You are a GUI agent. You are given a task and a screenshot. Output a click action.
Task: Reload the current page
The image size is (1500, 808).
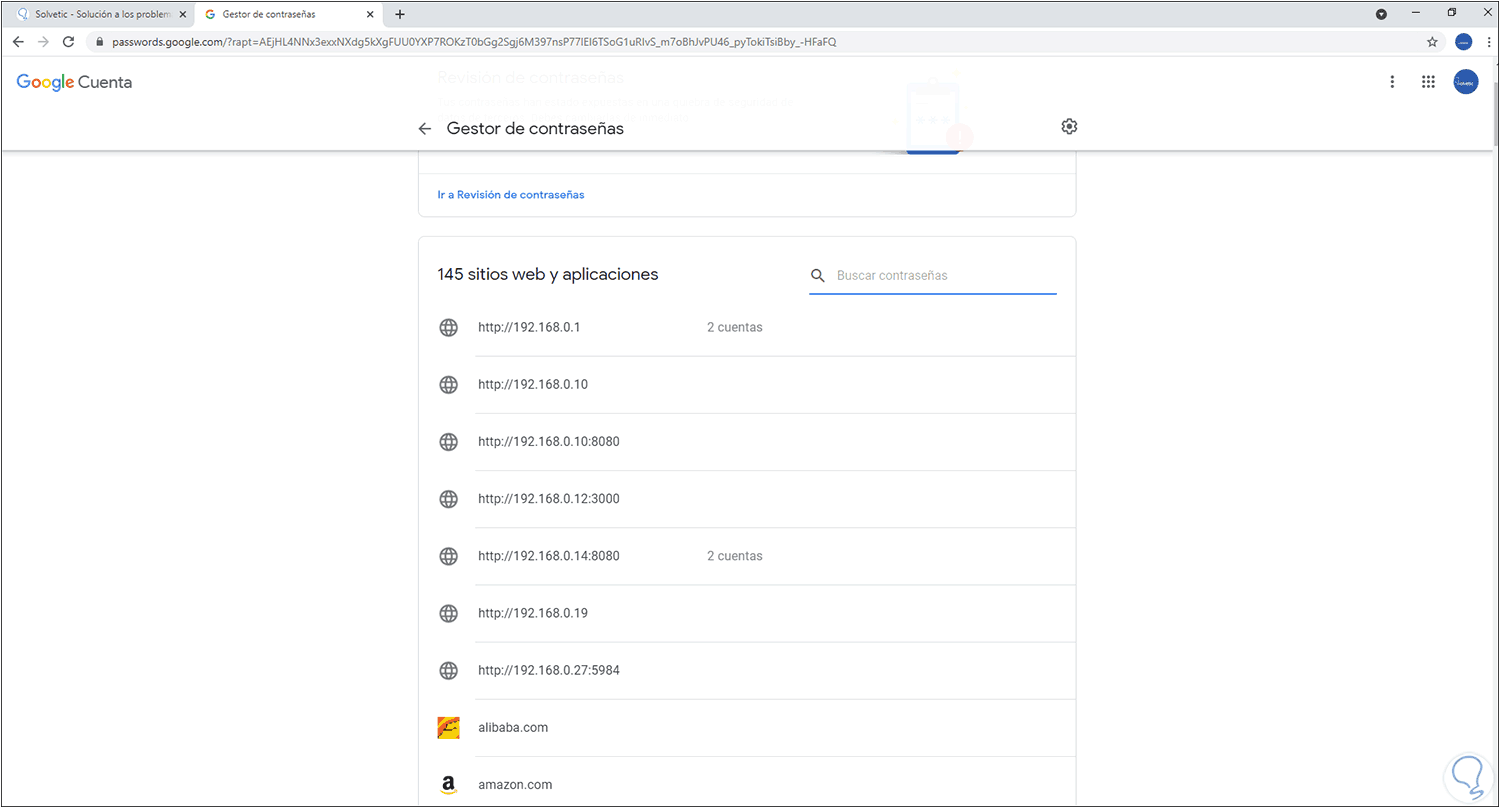(x=68, y=42)
